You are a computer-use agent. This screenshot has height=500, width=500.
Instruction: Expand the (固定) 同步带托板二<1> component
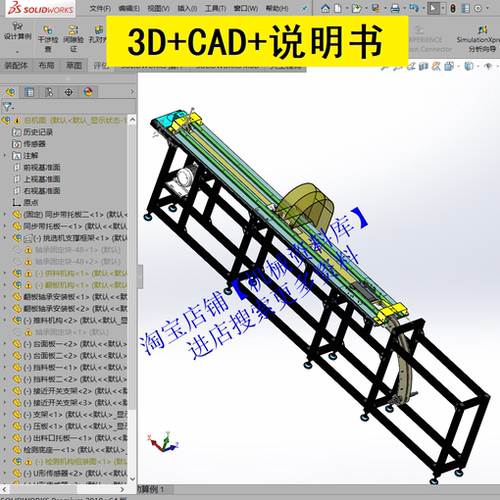(5, 214)
